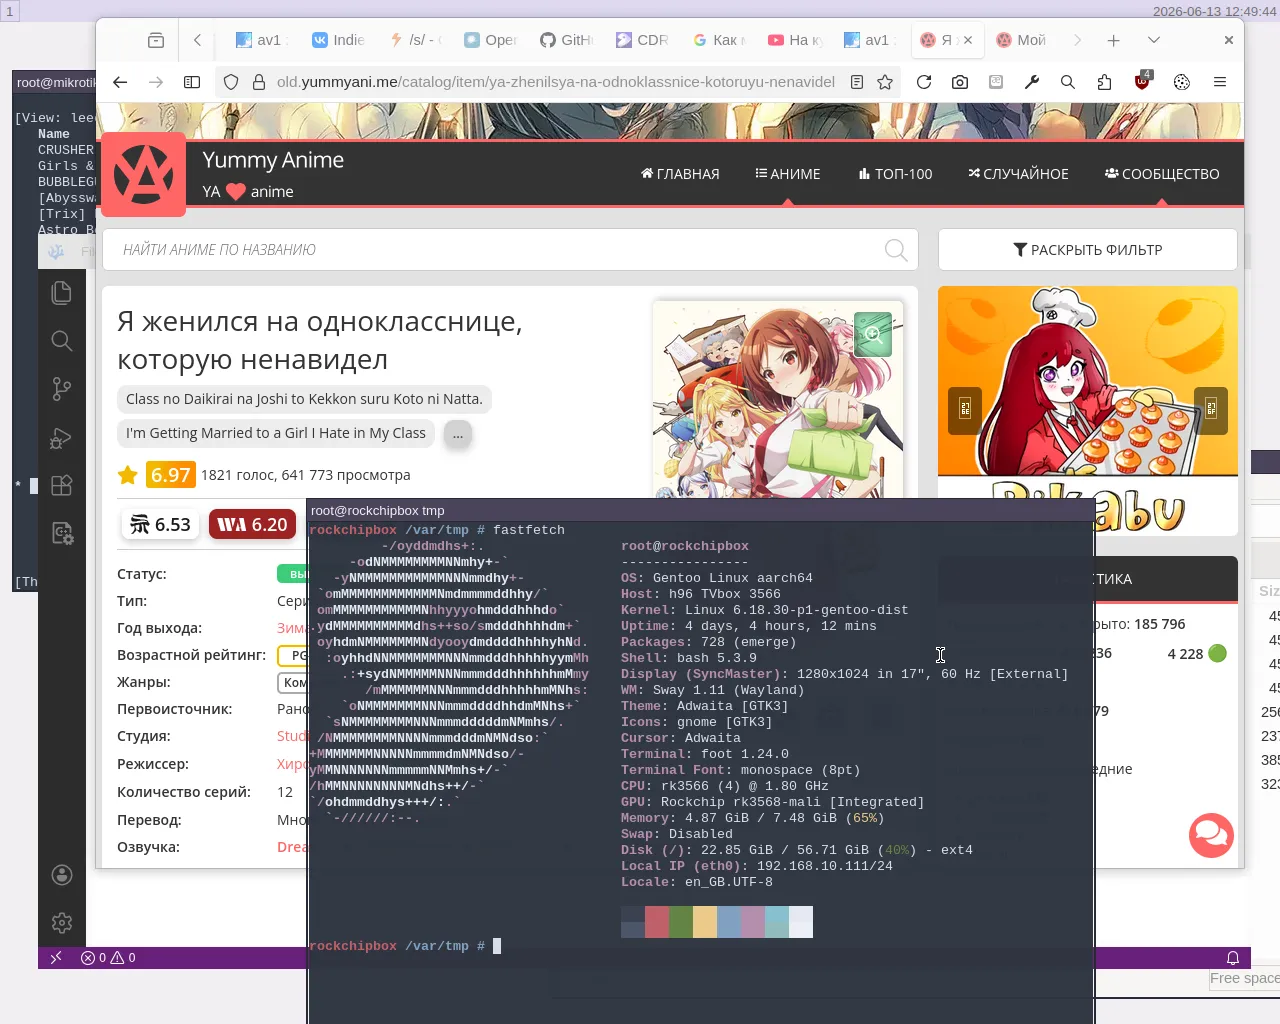The image size is (1280, 1024).
Task: Open the АНИМЕ menu item
Action: (x=788, y=174)
